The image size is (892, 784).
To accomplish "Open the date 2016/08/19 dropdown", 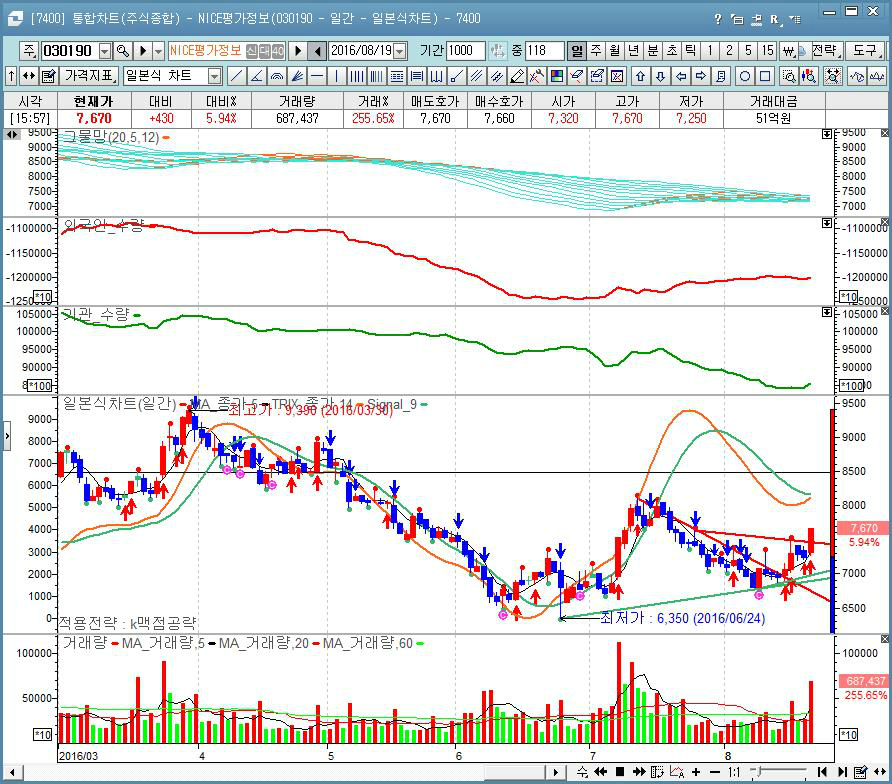I will point(400,50).
